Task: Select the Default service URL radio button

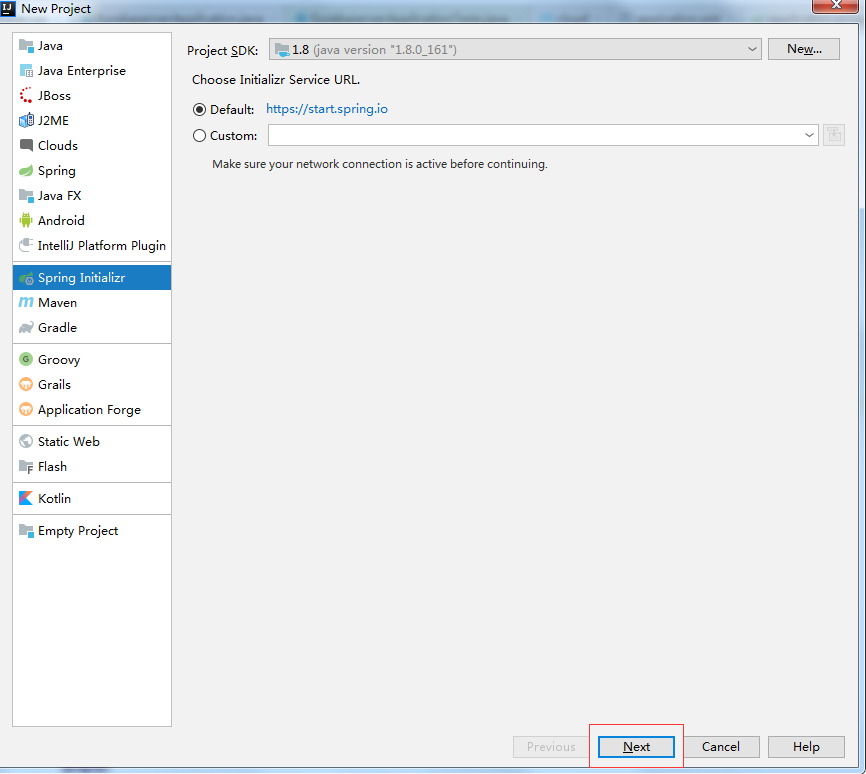Action: 199,109
